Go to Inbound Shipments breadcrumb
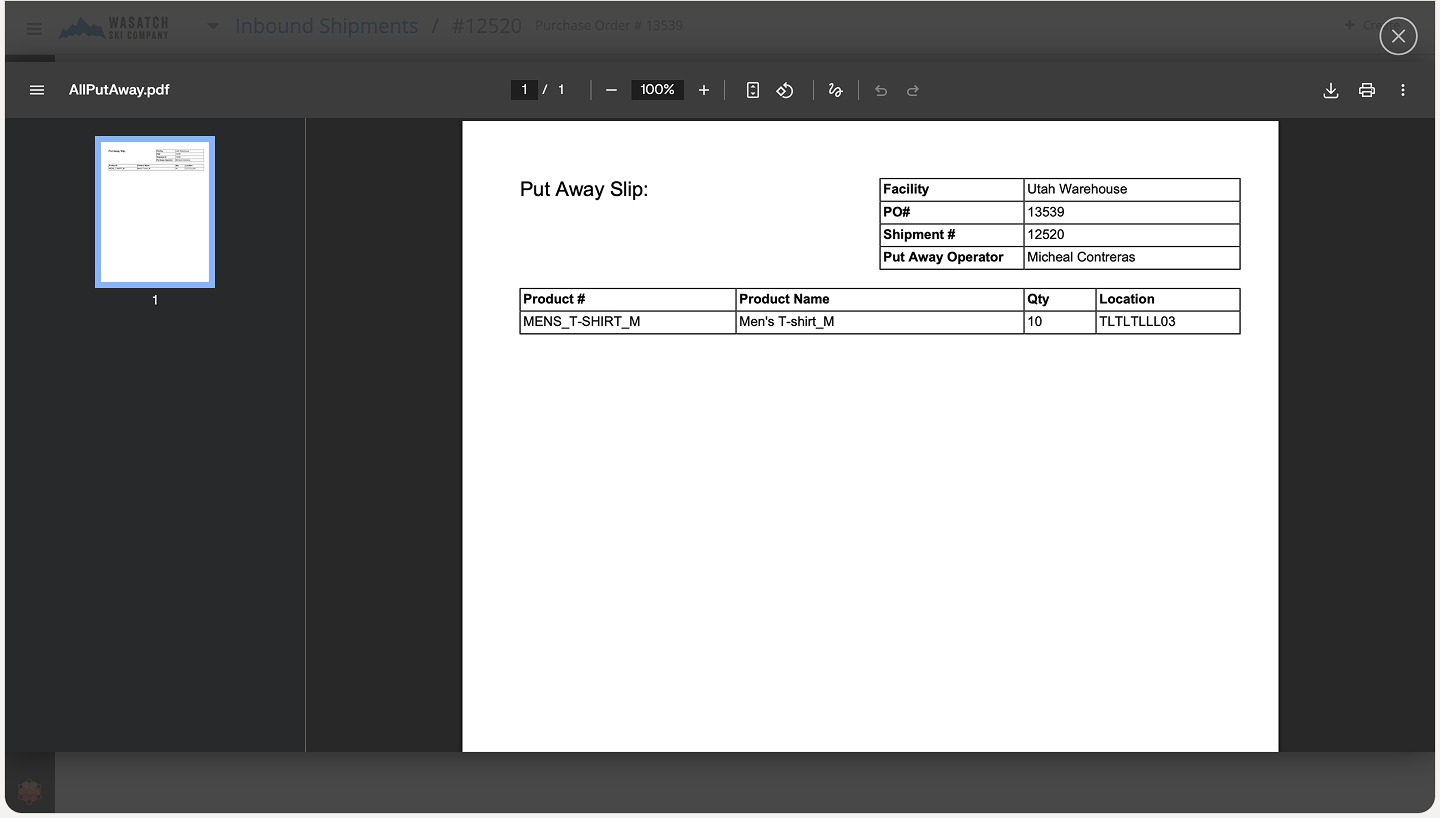 tap(326, 27)
